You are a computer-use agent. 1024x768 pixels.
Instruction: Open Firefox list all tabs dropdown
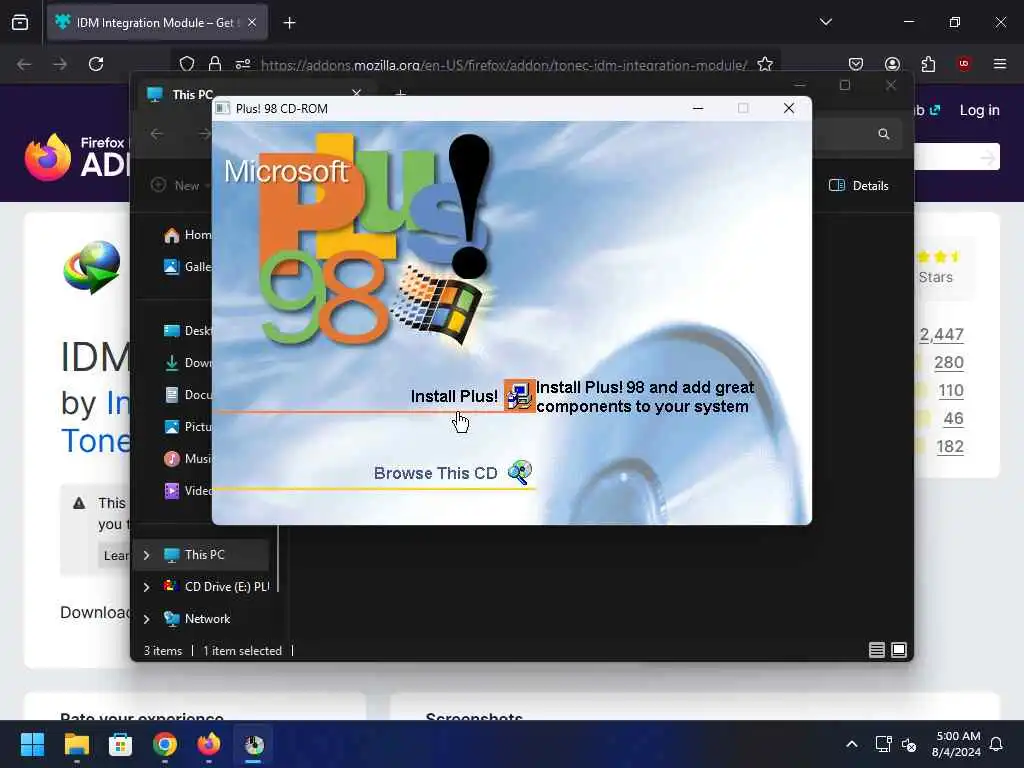tap(825, 22)
